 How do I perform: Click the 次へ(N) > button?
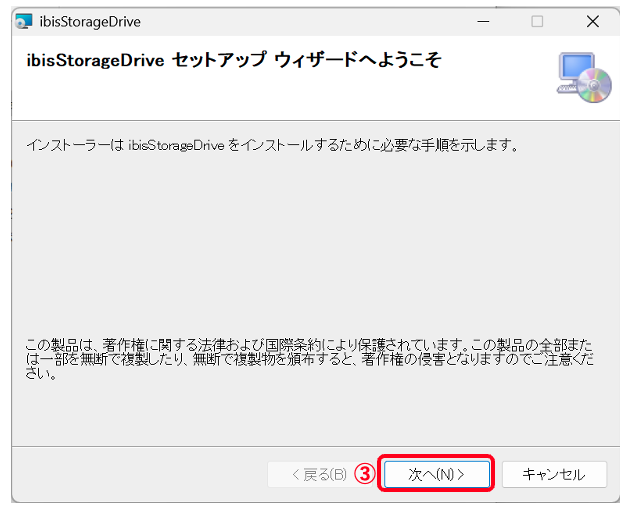(x=437, y=474)
